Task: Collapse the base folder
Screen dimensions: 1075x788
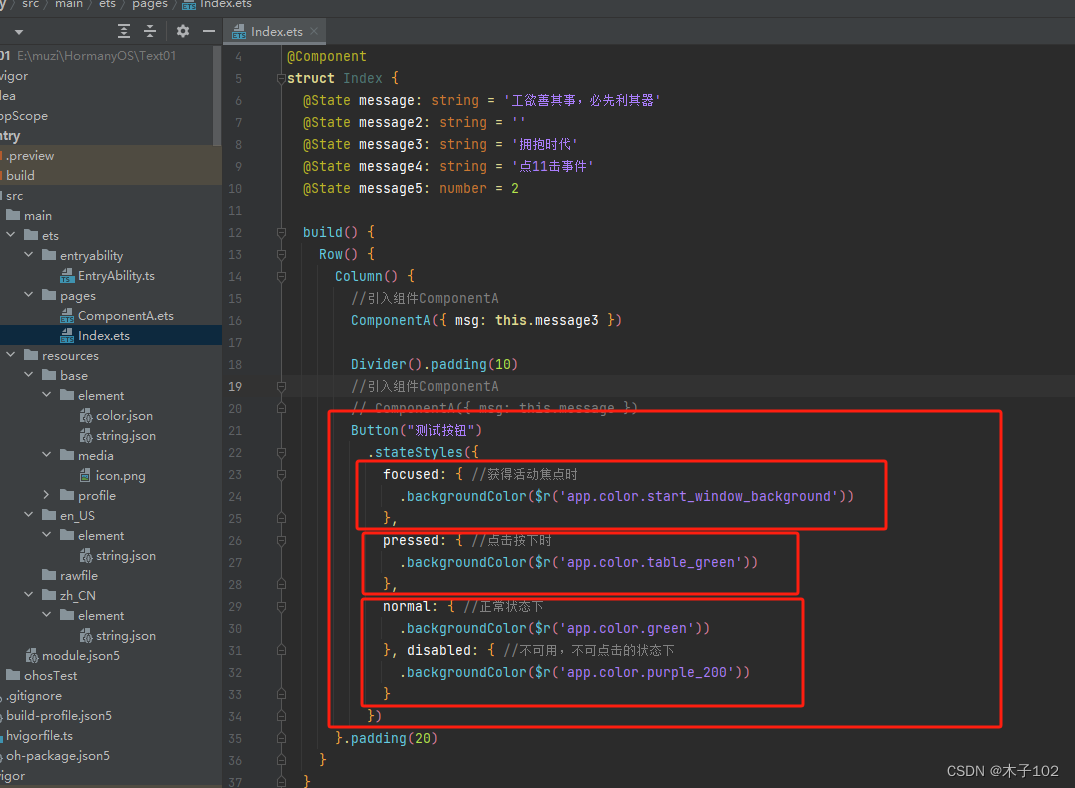Action: [28, 375]
